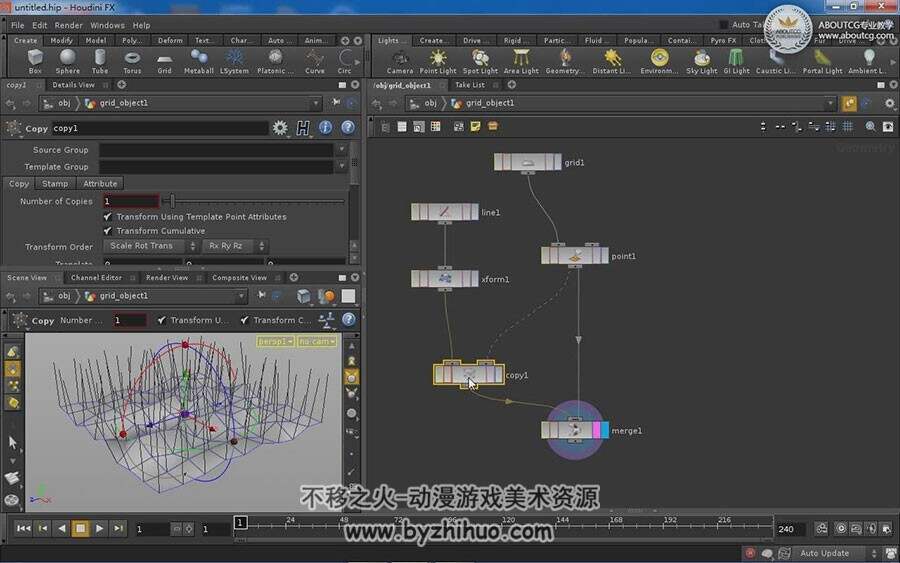
Task: Switch to the Take List tab
Action: coord(470,84)
